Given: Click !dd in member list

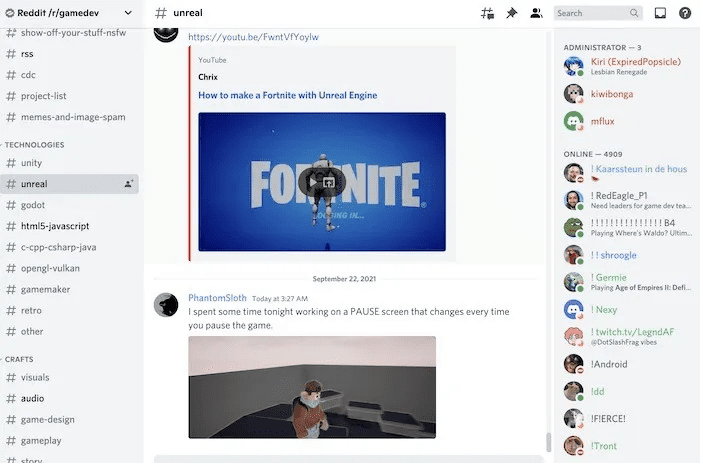Looking at the screenshot, I should 626,391.
